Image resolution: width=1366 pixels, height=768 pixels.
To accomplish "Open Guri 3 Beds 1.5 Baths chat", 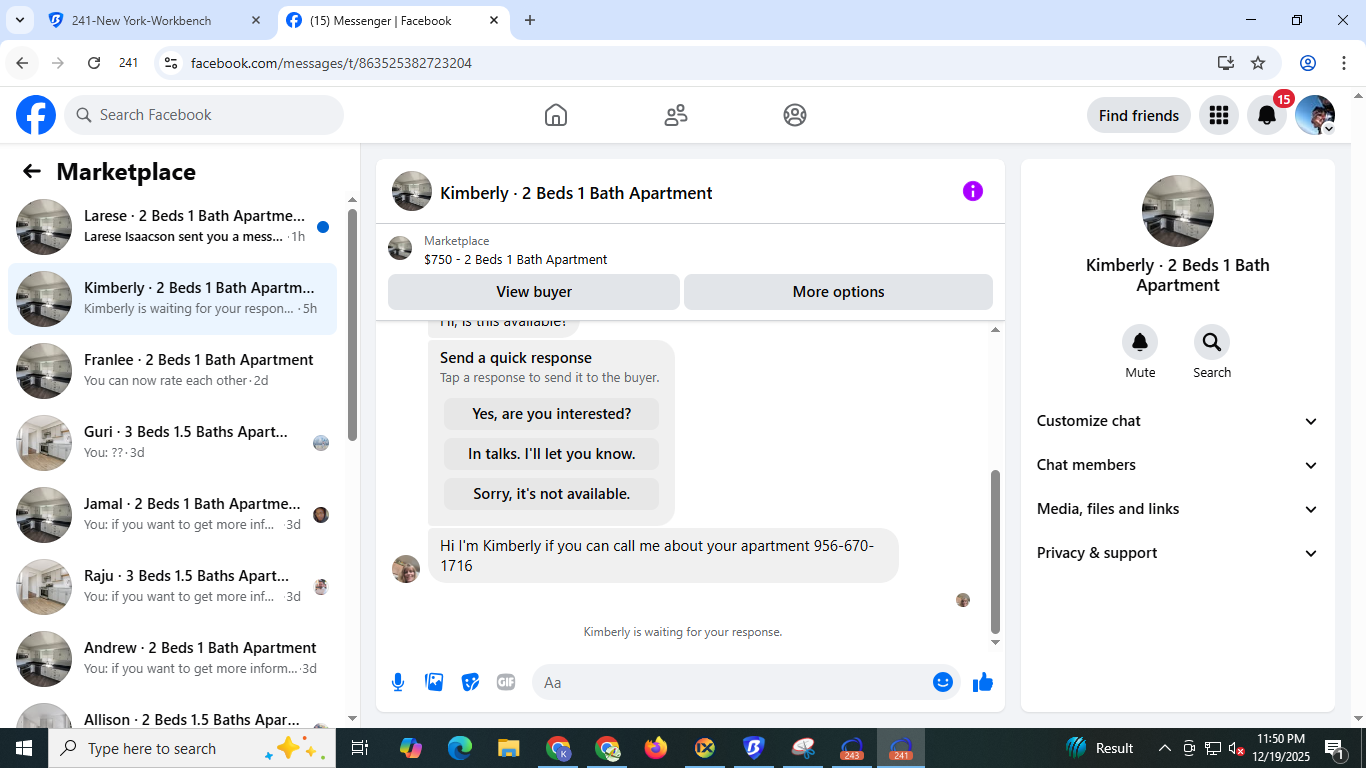I will pyautogui.click(x=172, y=443).
